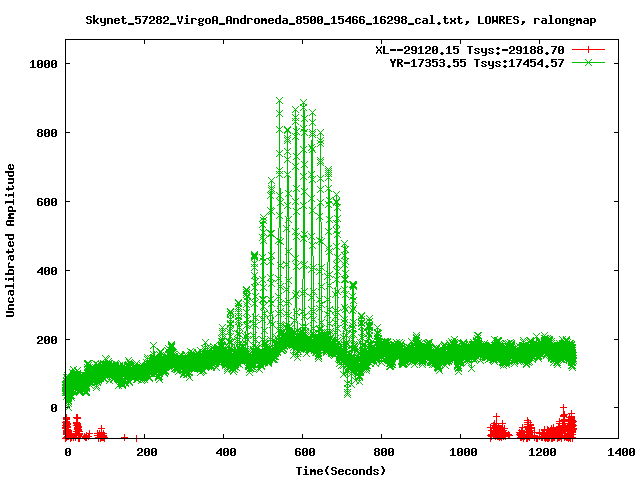Click the y-axis tick label '1000'
The width and height of the screenshot is (640, 480).
click(x=43, y=64)
